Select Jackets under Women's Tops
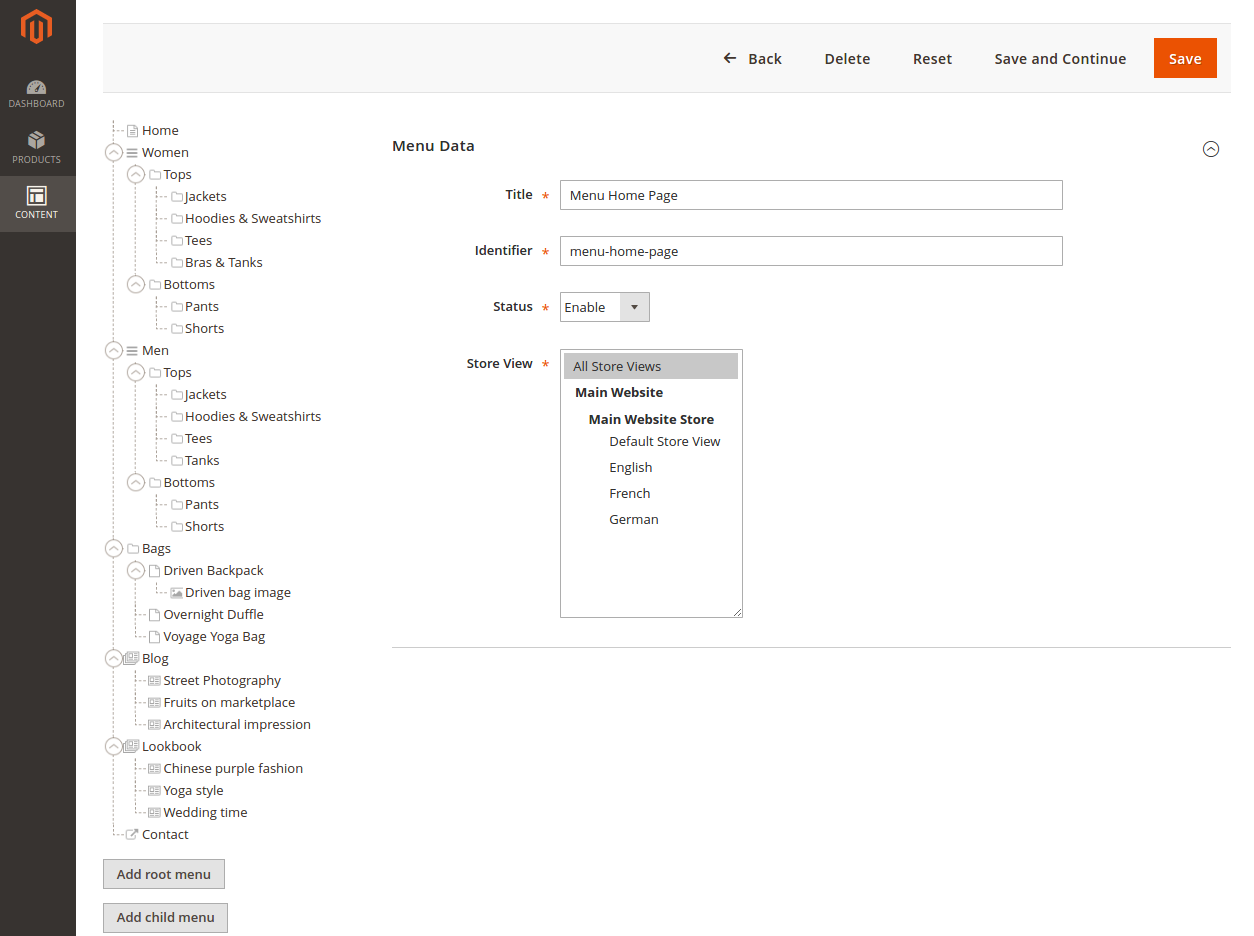This screenshot has height=936, width=1254. click(x=206, y=197)
